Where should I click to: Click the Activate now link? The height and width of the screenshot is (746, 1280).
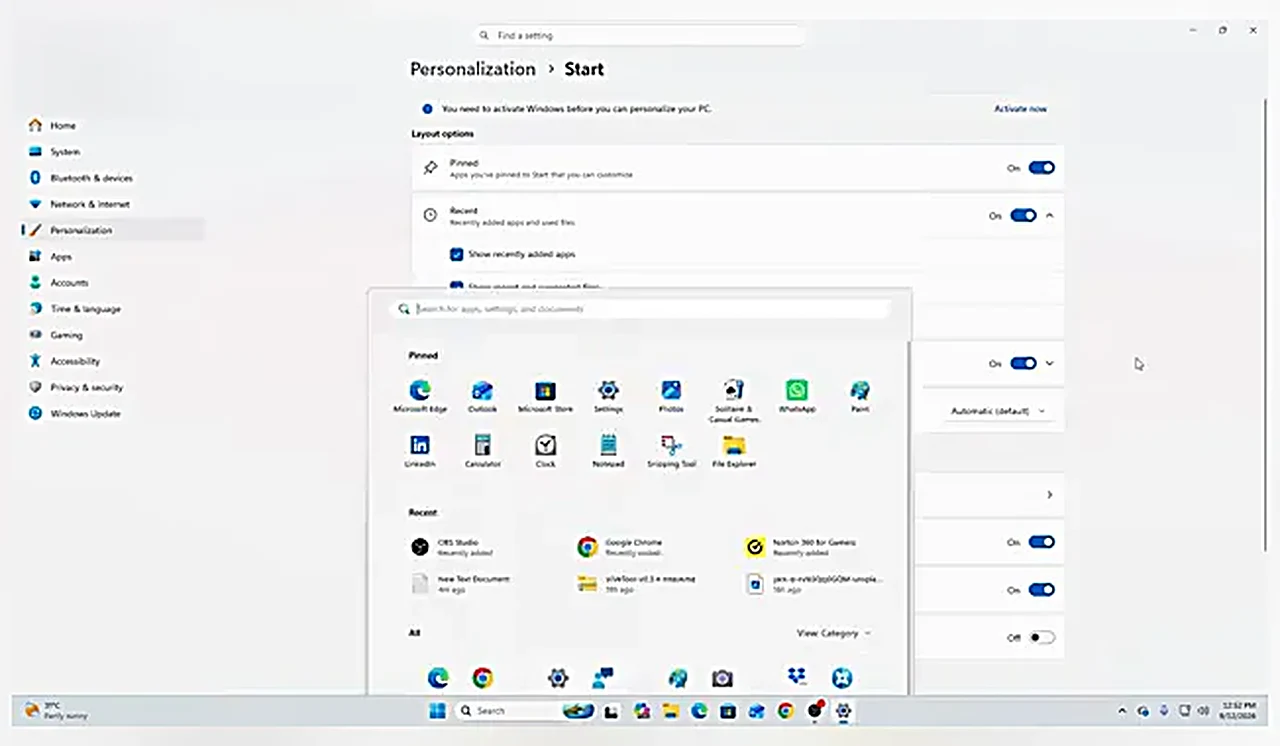(1020, 108)
